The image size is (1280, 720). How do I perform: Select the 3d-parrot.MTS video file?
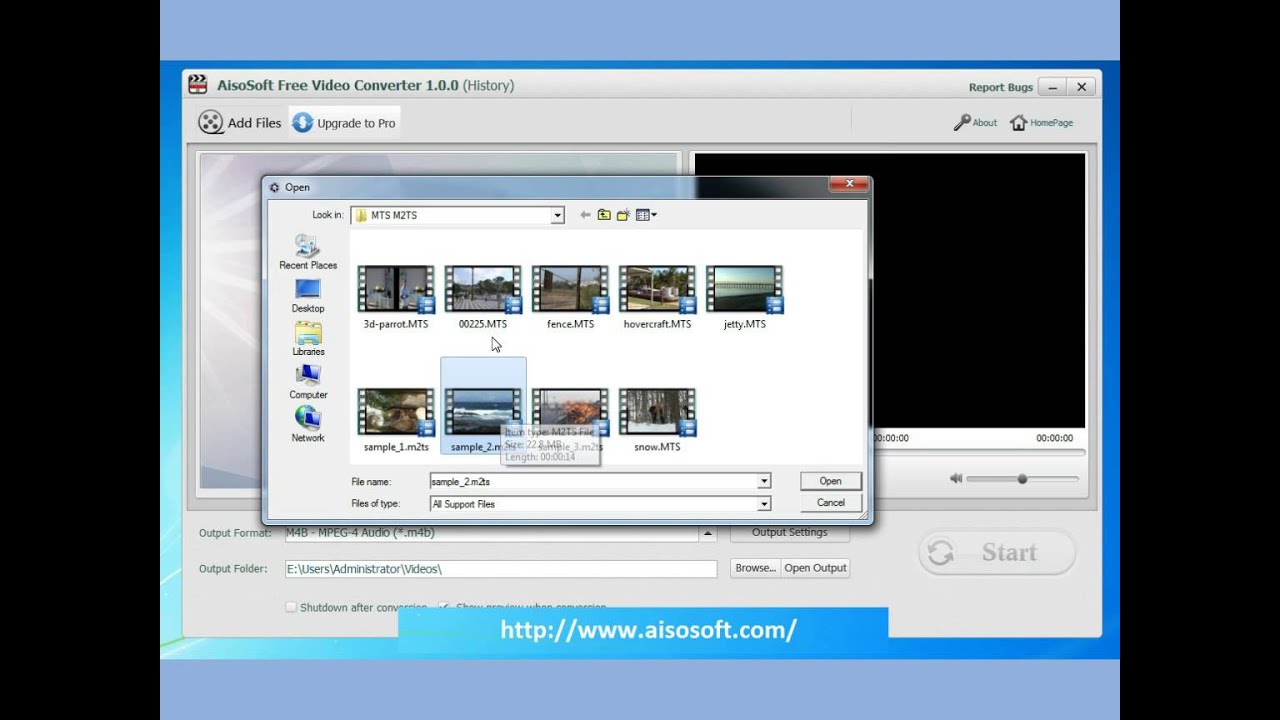[396, 297]
